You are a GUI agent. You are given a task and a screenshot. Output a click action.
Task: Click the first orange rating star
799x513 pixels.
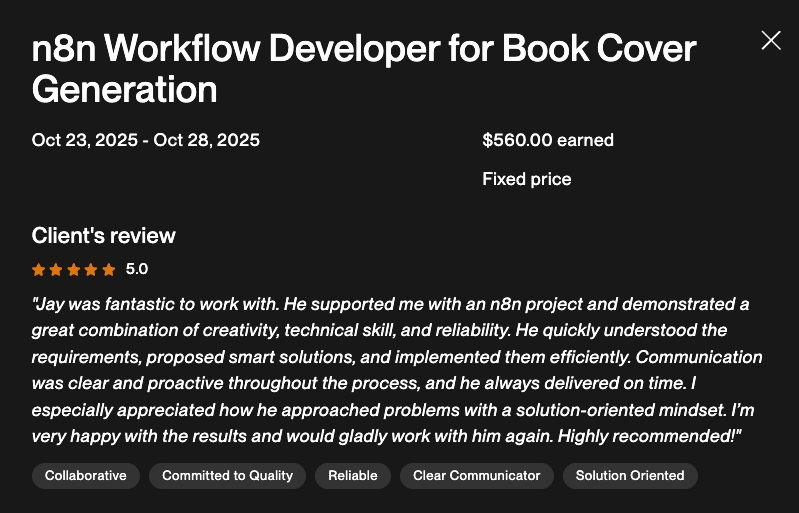pyautogui.click(x=38, y=269)
